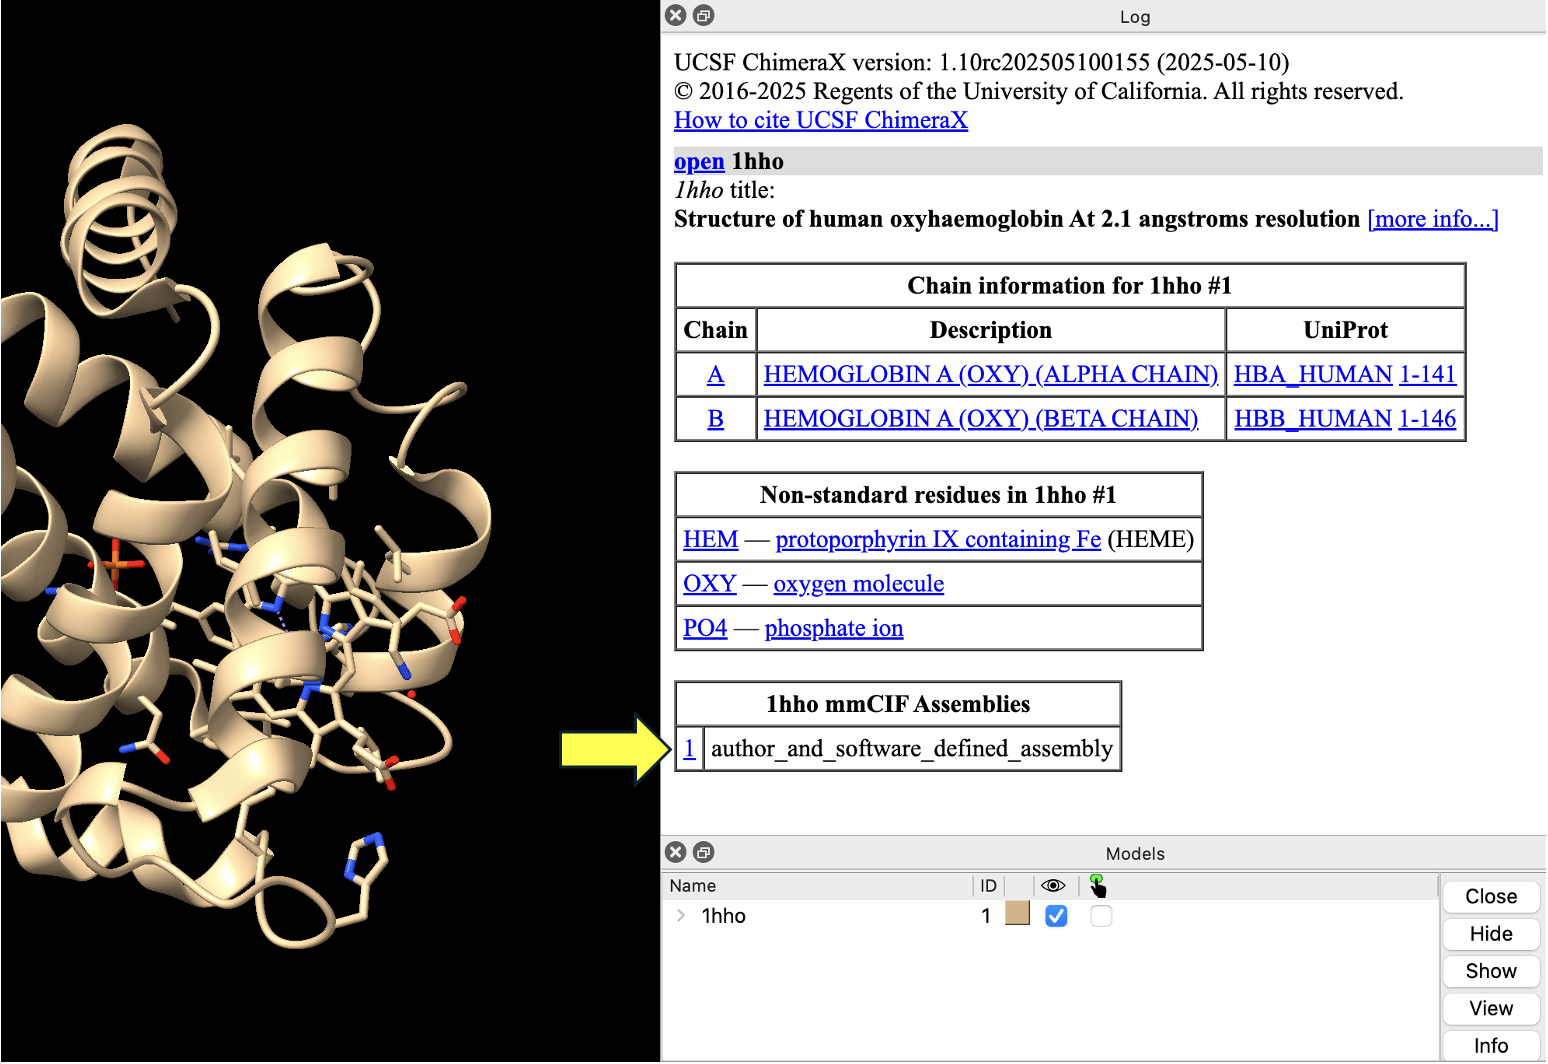Click the How to cite UCSF ChimeraX link

coord(820,120)
